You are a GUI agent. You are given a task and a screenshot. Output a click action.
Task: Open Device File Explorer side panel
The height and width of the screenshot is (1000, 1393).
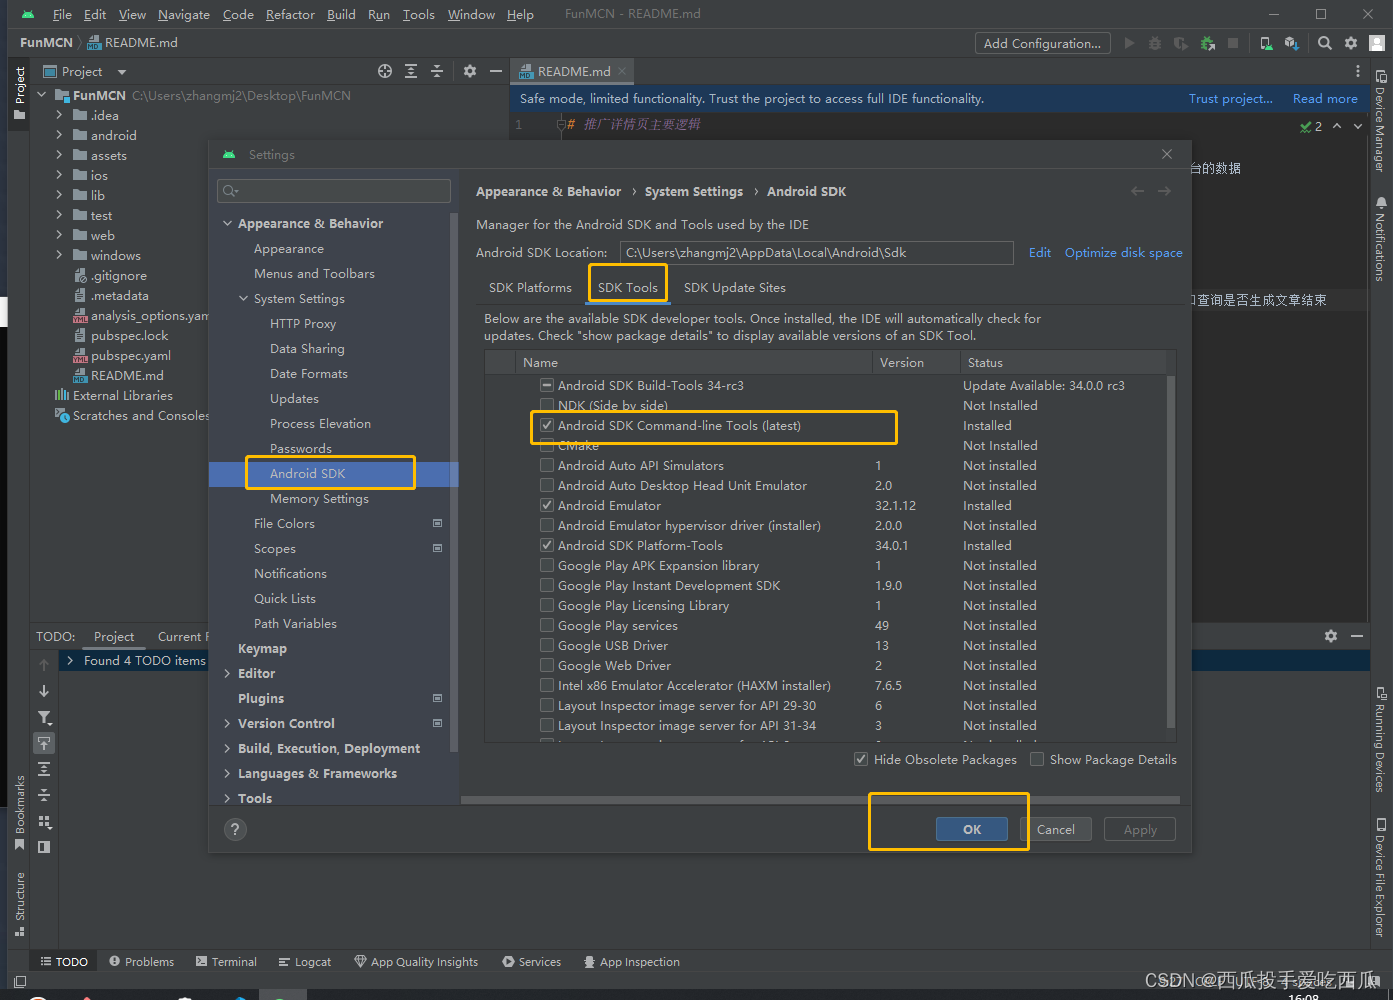(x=1380, y=877)
